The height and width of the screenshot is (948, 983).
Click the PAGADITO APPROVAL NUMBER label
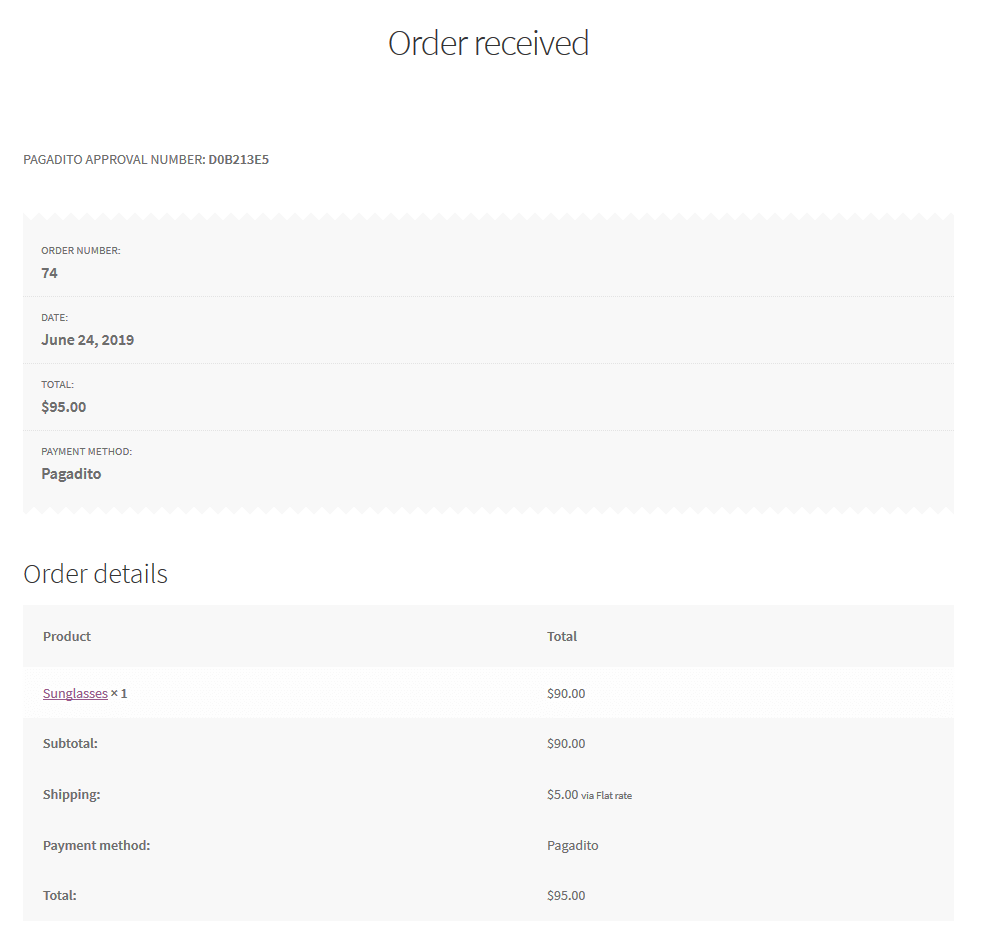114,159
